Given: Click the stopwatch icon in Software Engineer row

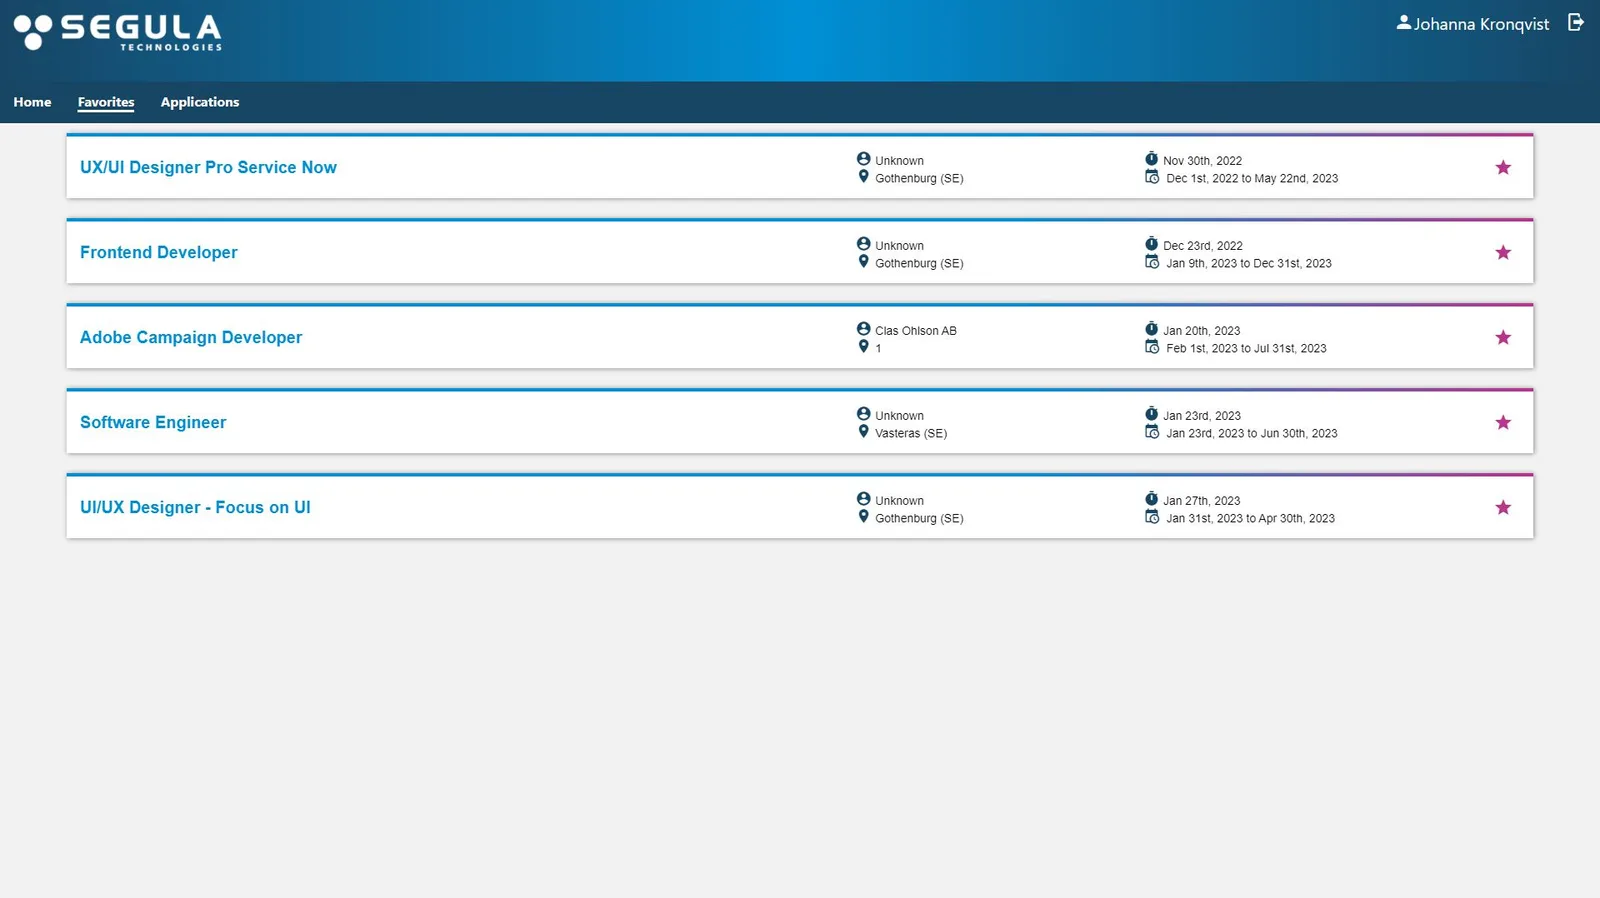Looking at the screenshot, I should tap(1151, 414).
